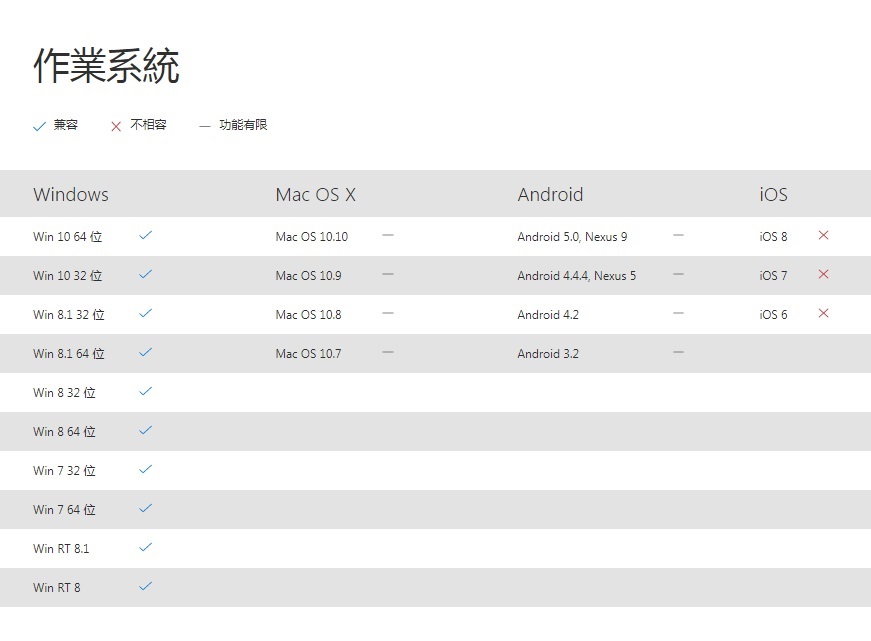Click the checkmark next to Win 8 64 位

coord(146,430)
